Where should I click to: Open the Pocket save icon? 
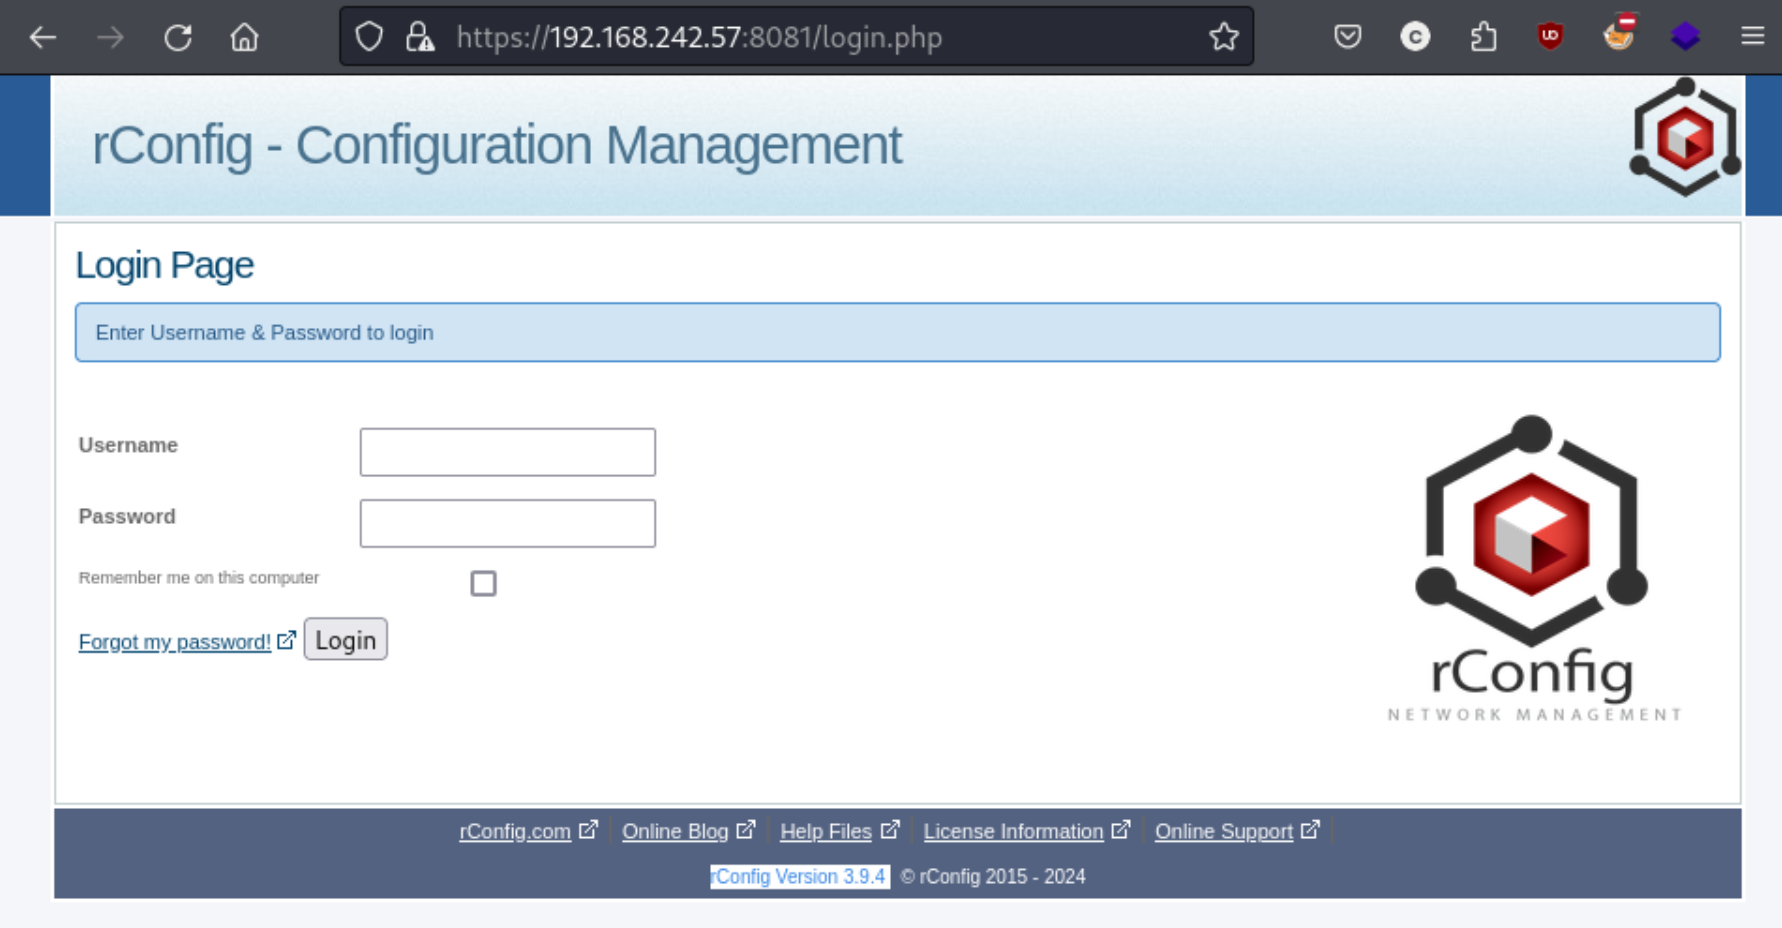click(x=1348, y=37)
